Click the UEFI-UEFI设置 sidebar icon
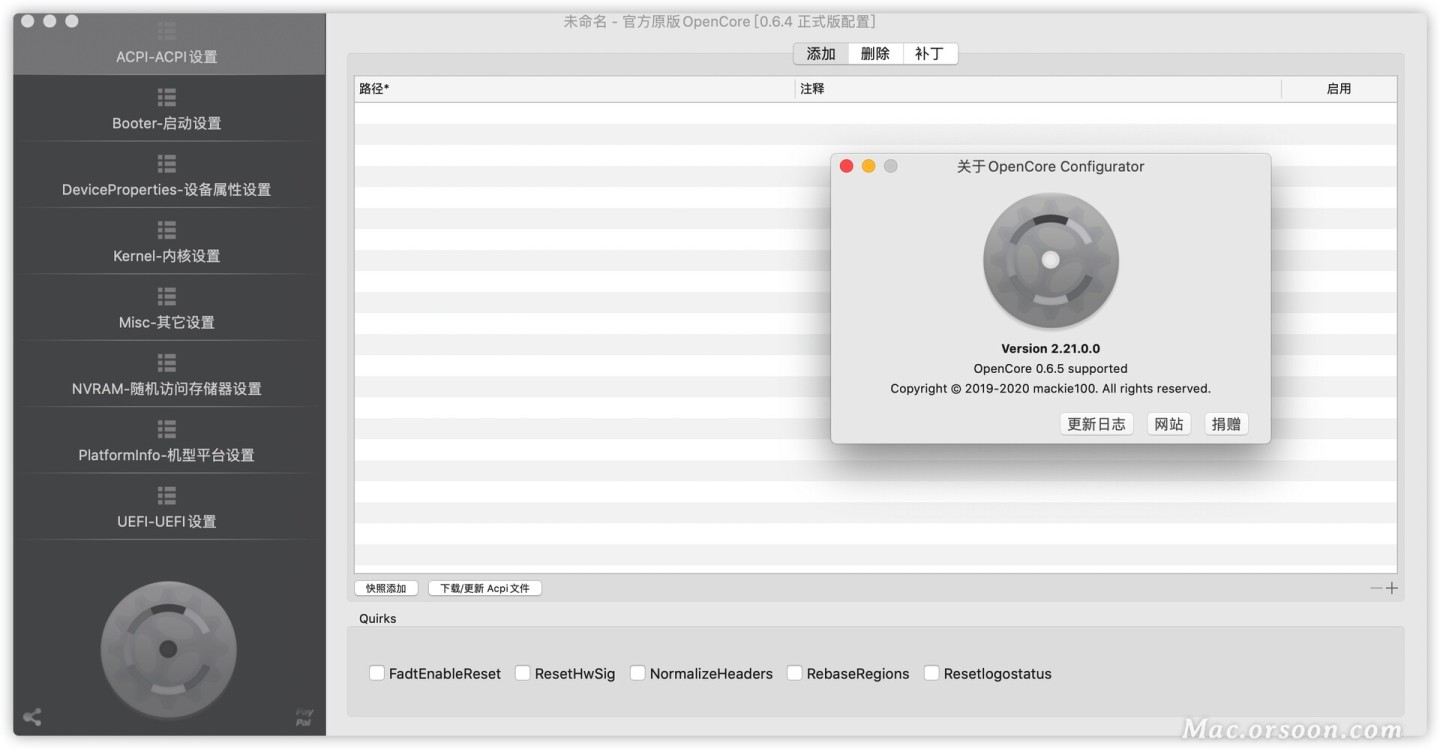This screenshot has height=749, width=1440. (166, 495)
